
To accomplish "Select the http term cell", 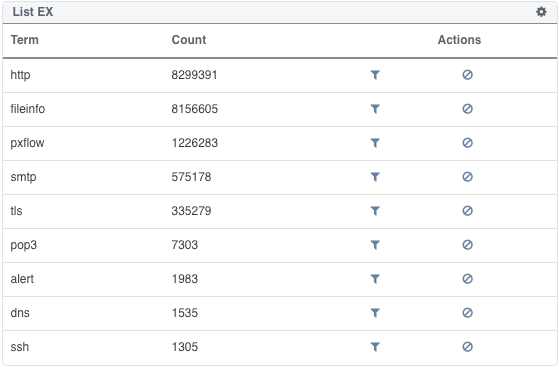I will 20,75.
